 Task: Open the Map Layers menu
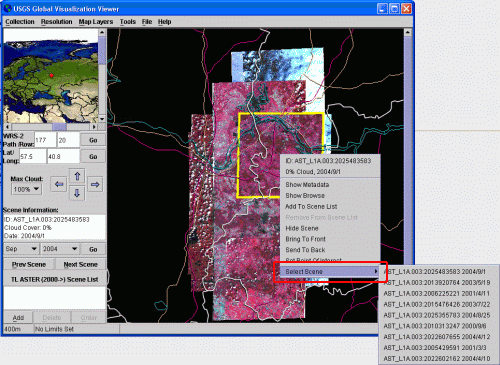coord(96,22)
